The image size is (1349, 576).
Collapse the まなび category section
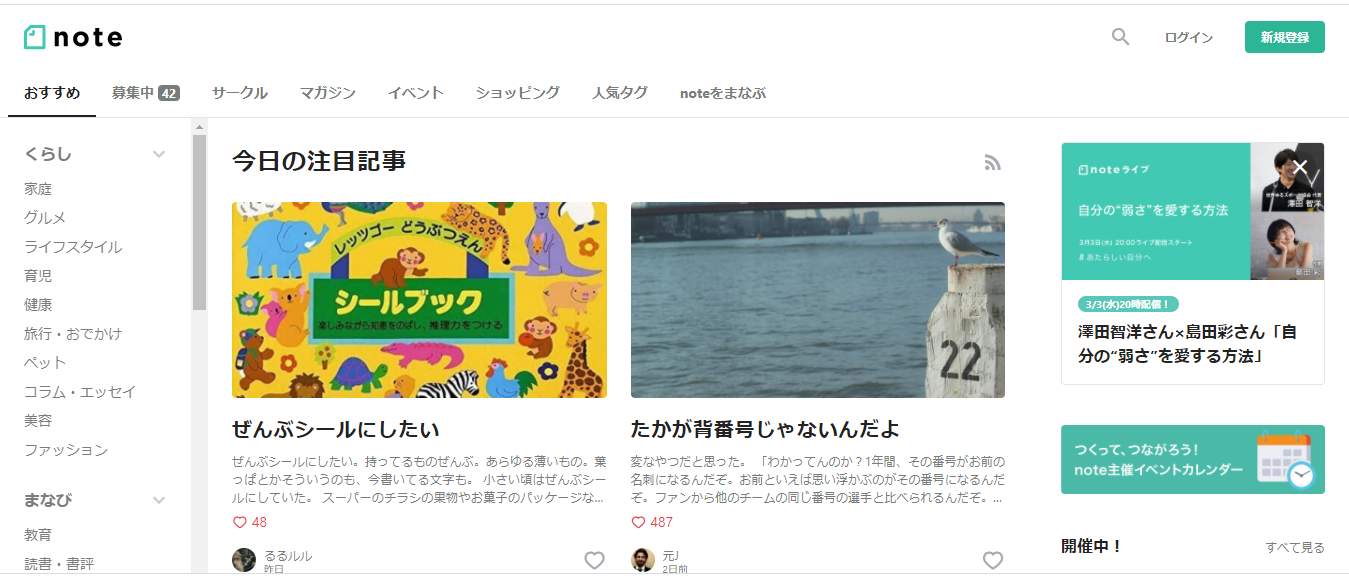pyautogui.click(x=158, y=499)
